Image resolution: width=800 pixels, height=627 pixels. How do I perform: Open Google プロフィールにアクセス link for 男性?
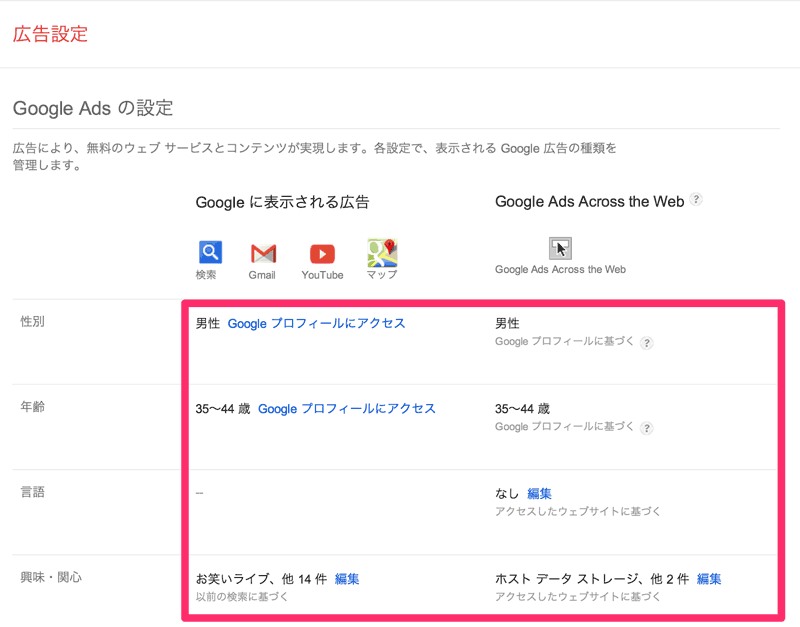[x=316, y=323]
